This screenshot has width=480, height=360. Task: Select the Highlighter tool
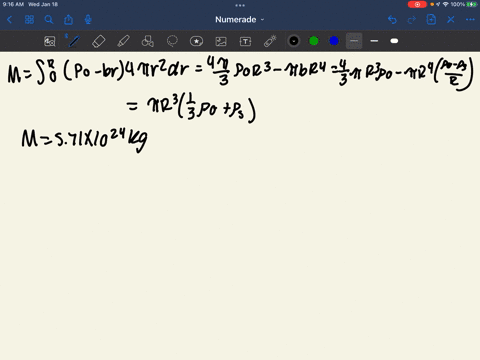click(x=123, y=41)
